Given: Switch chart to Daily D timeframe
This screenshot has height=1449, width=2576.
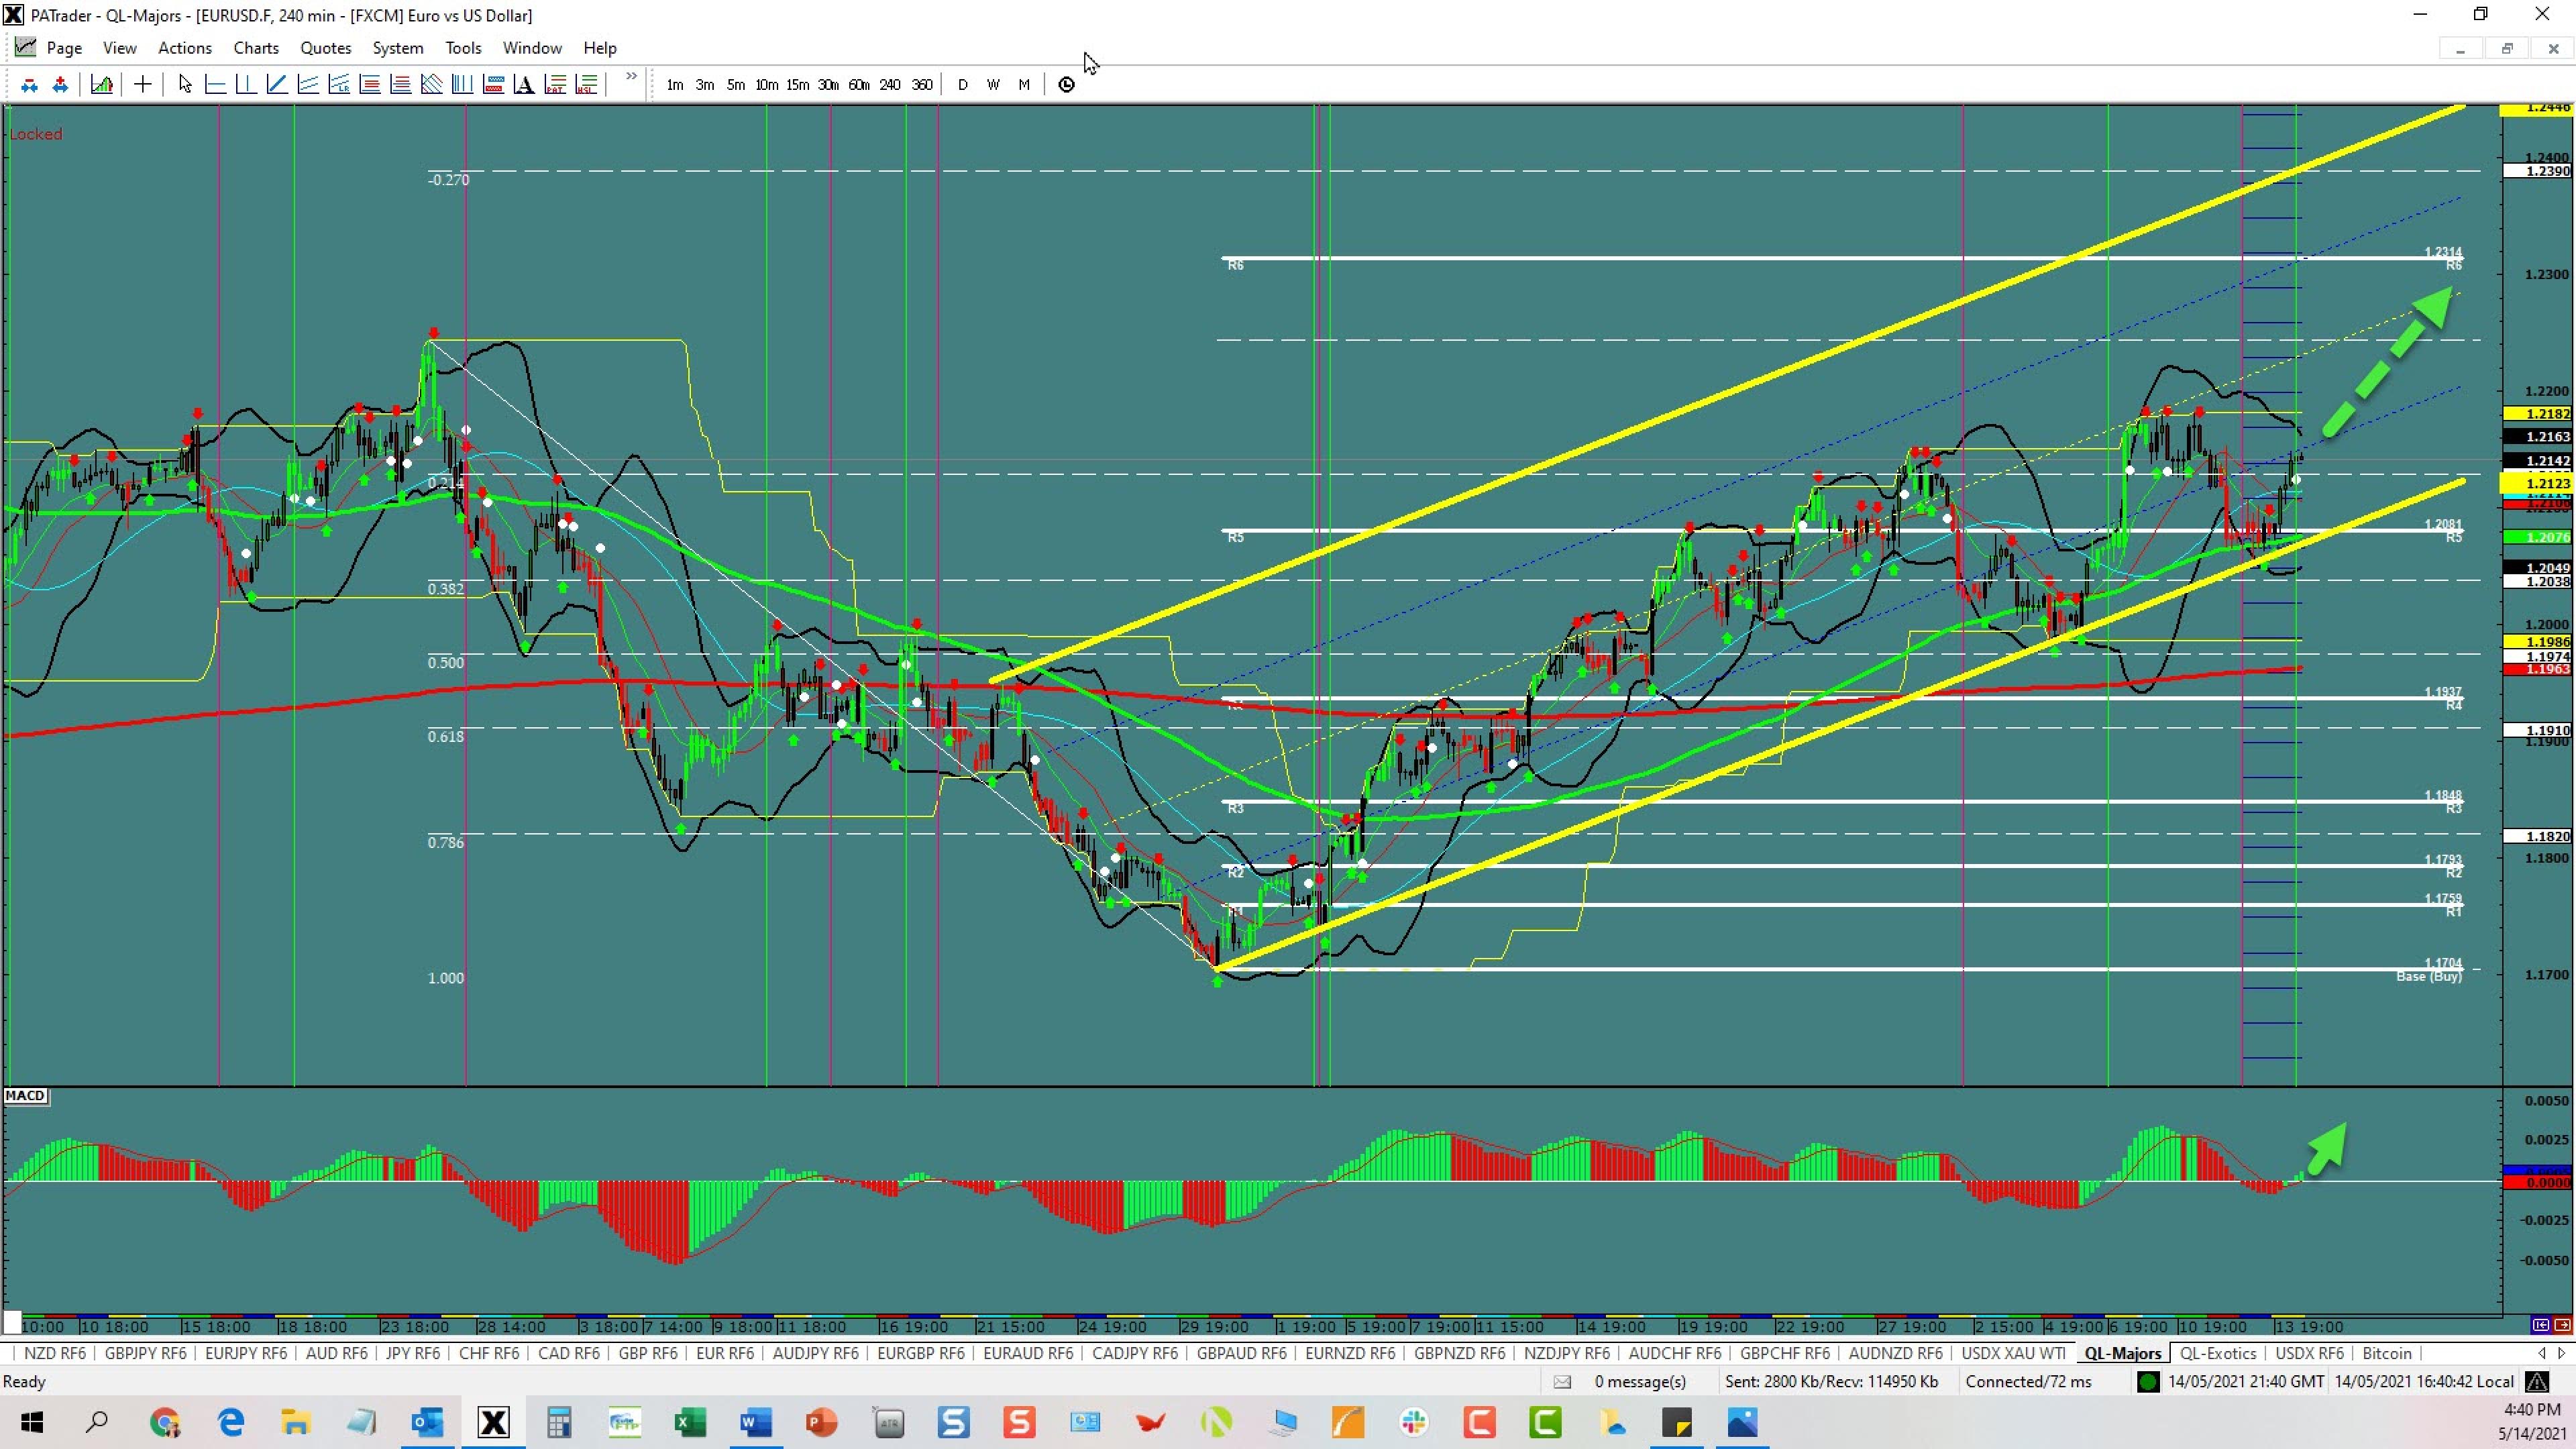Looking at the screenshot, I should click(x=962, y=85).
